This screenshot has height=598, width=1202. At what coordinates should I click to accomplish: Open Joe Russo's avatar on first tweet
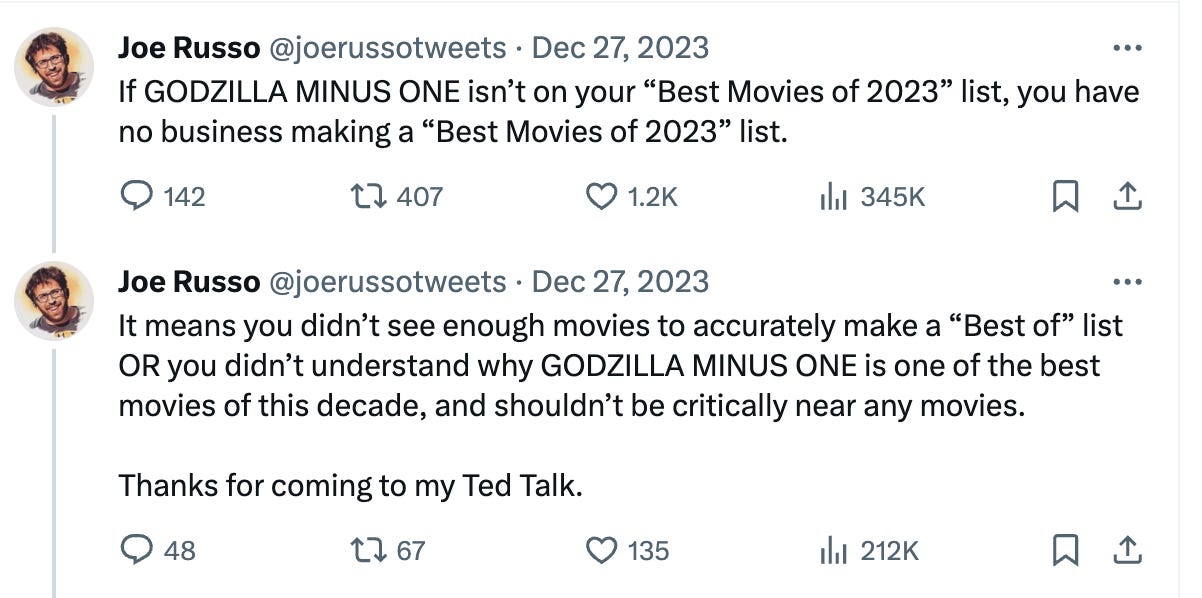54,67
